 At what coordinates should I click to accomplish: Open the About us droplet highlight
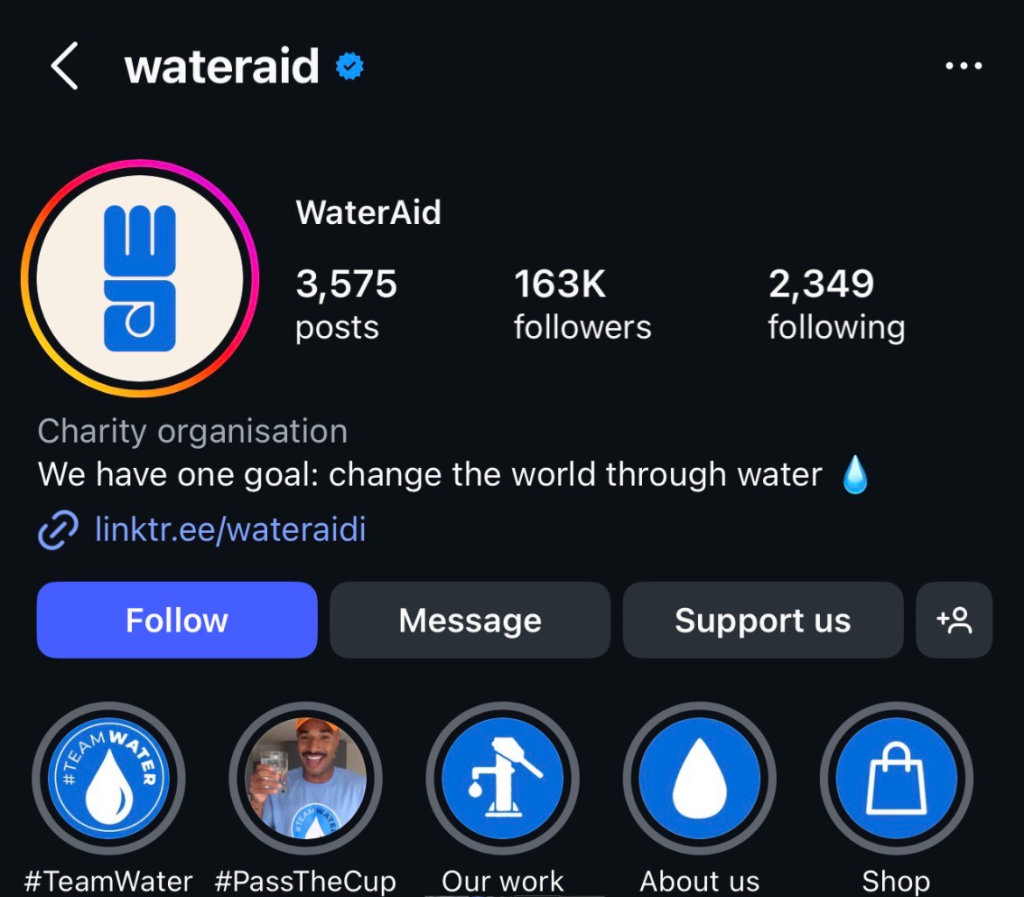(700, 778)
